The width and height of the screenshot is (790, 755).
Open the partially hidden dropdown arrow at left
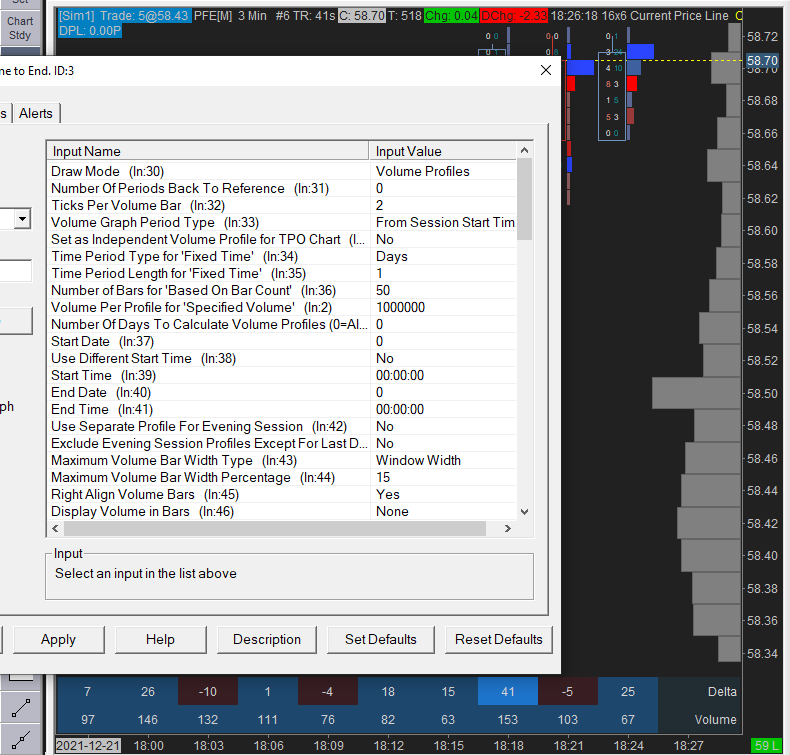point(22,219)
